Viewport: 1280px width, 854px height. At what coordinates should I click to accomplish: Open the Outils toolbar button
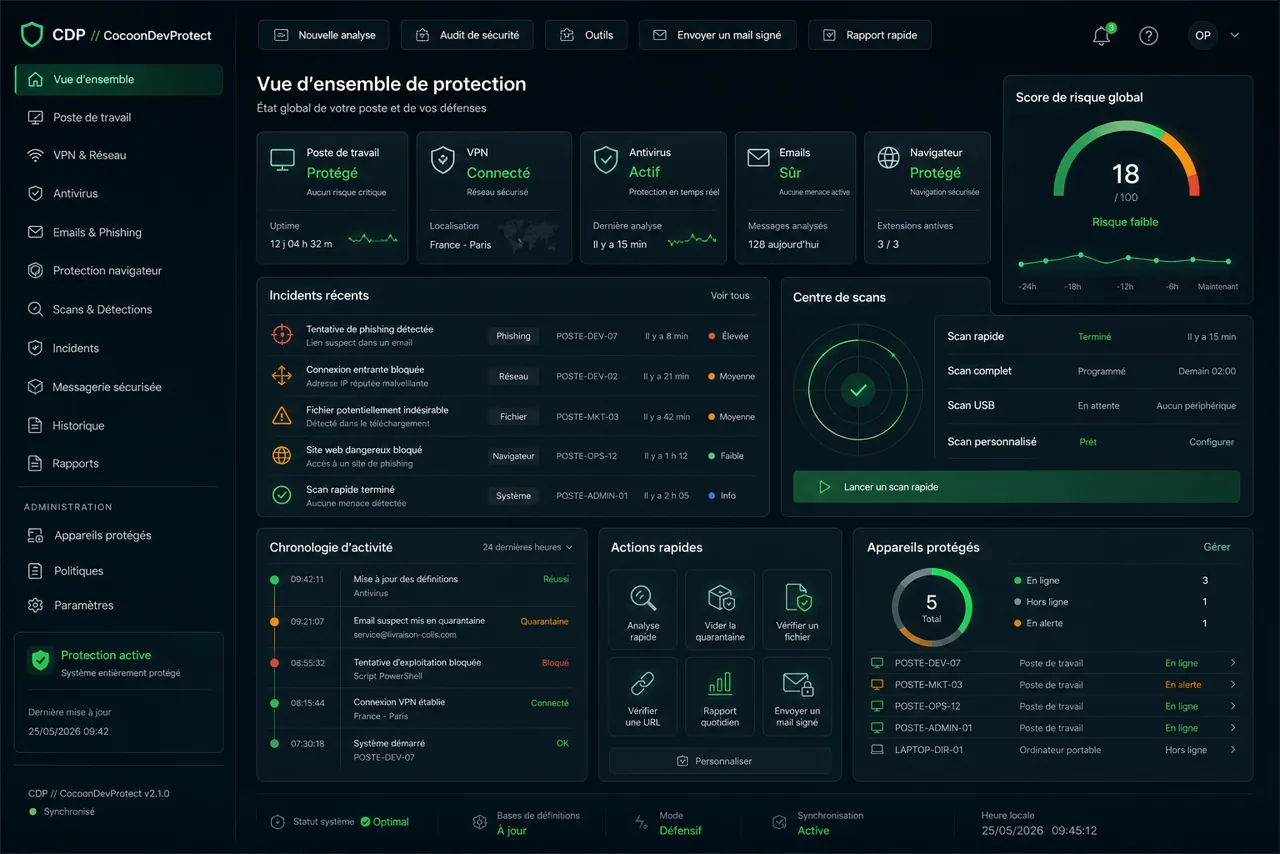click(x=586, y=35)
